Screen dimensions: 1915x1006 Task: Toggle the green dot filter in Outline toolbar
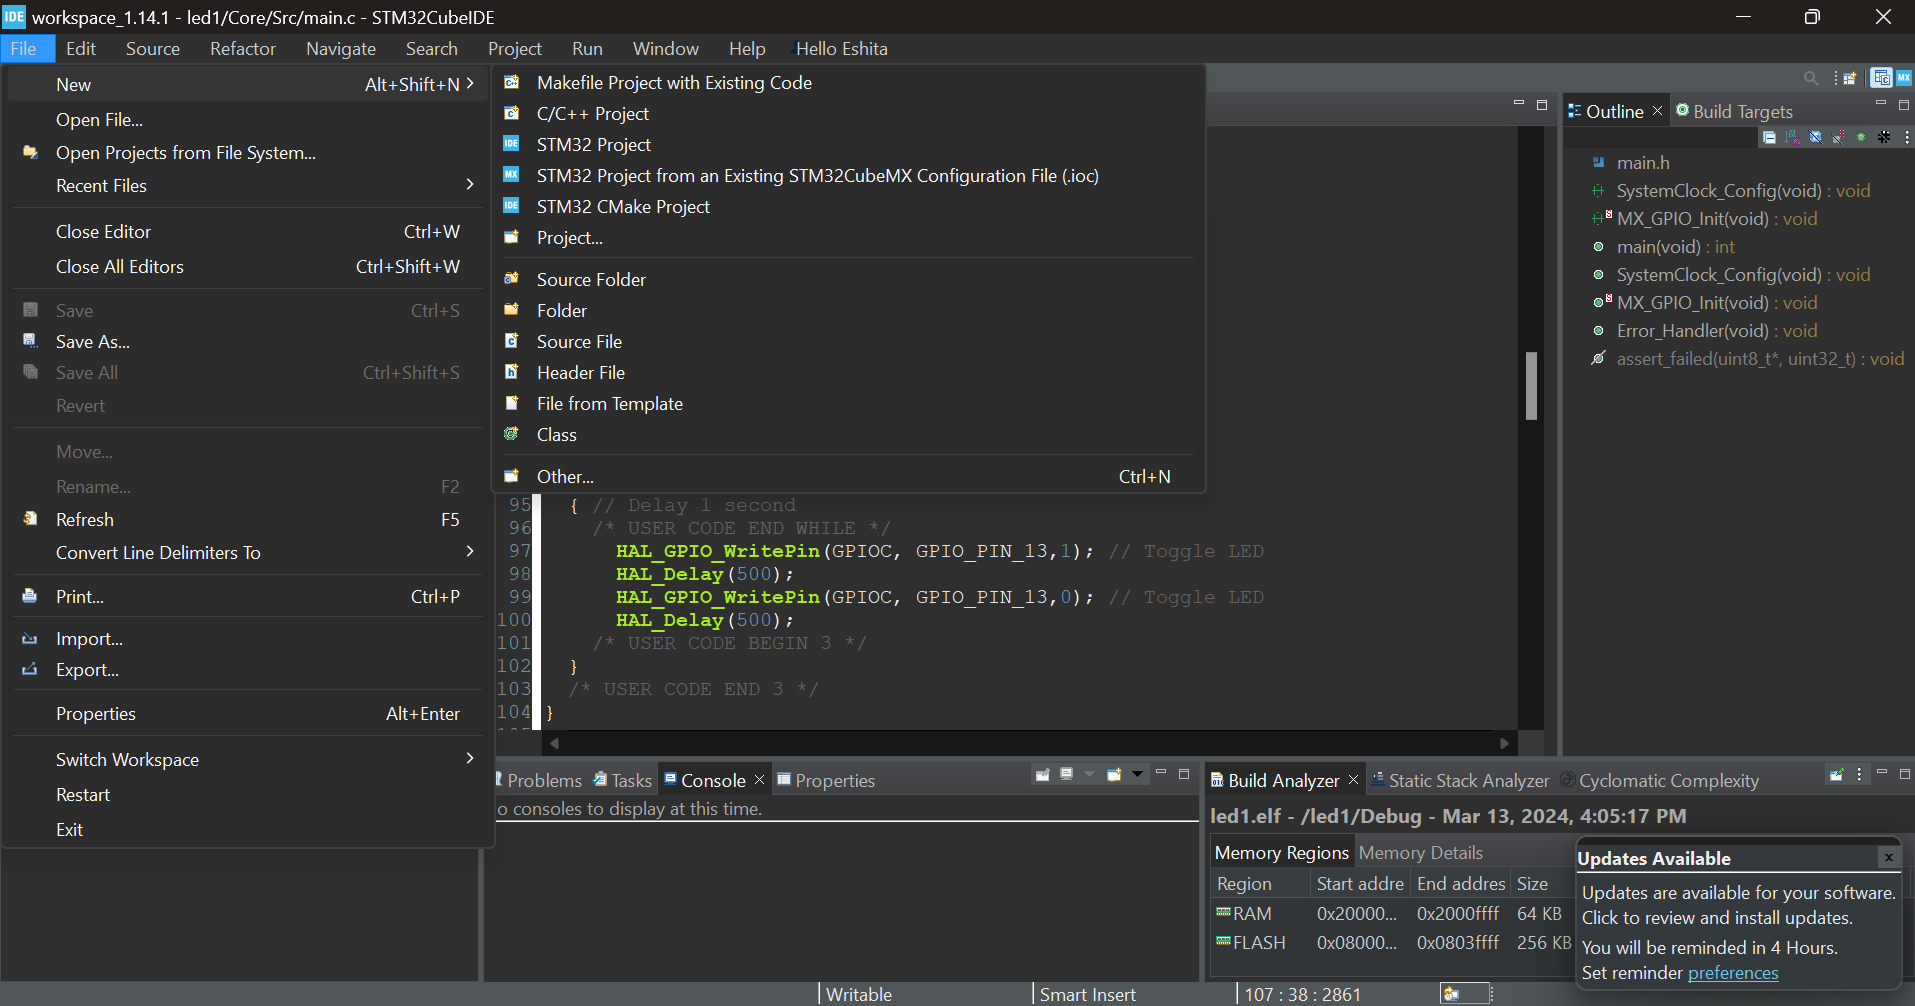pyautogui.click(x=1861, y=137)
